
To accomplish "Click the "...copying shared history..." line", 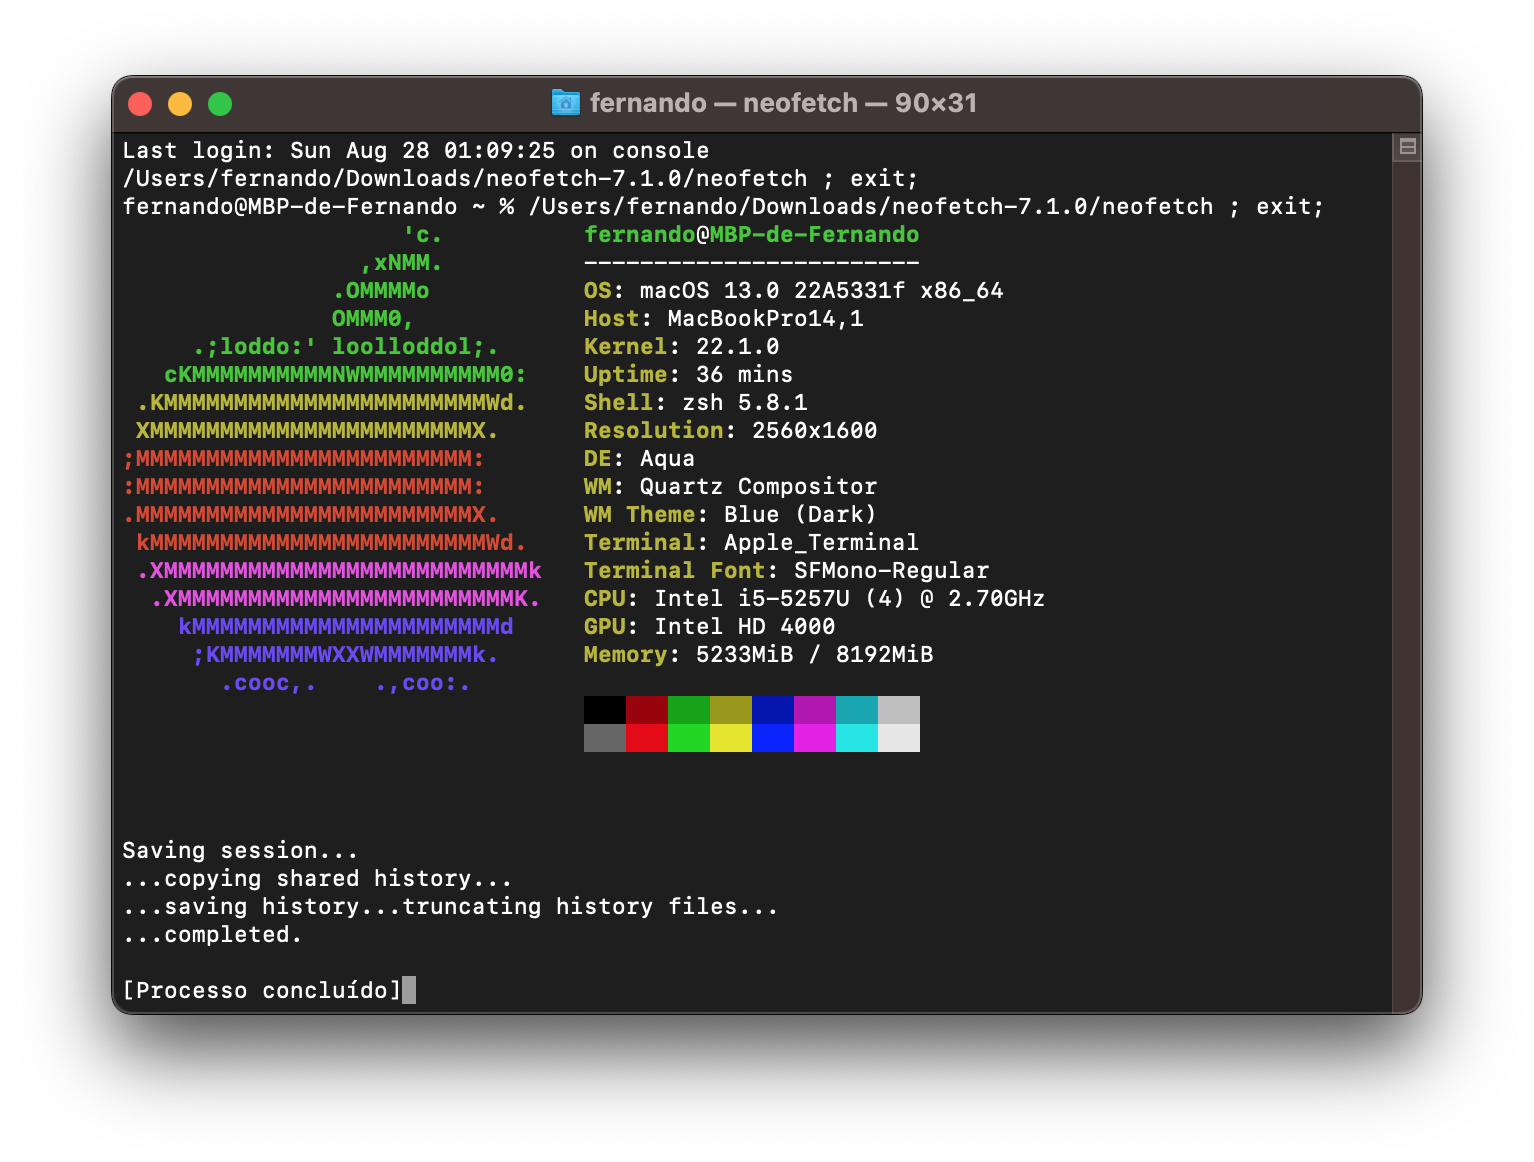I will coord(318,879).
